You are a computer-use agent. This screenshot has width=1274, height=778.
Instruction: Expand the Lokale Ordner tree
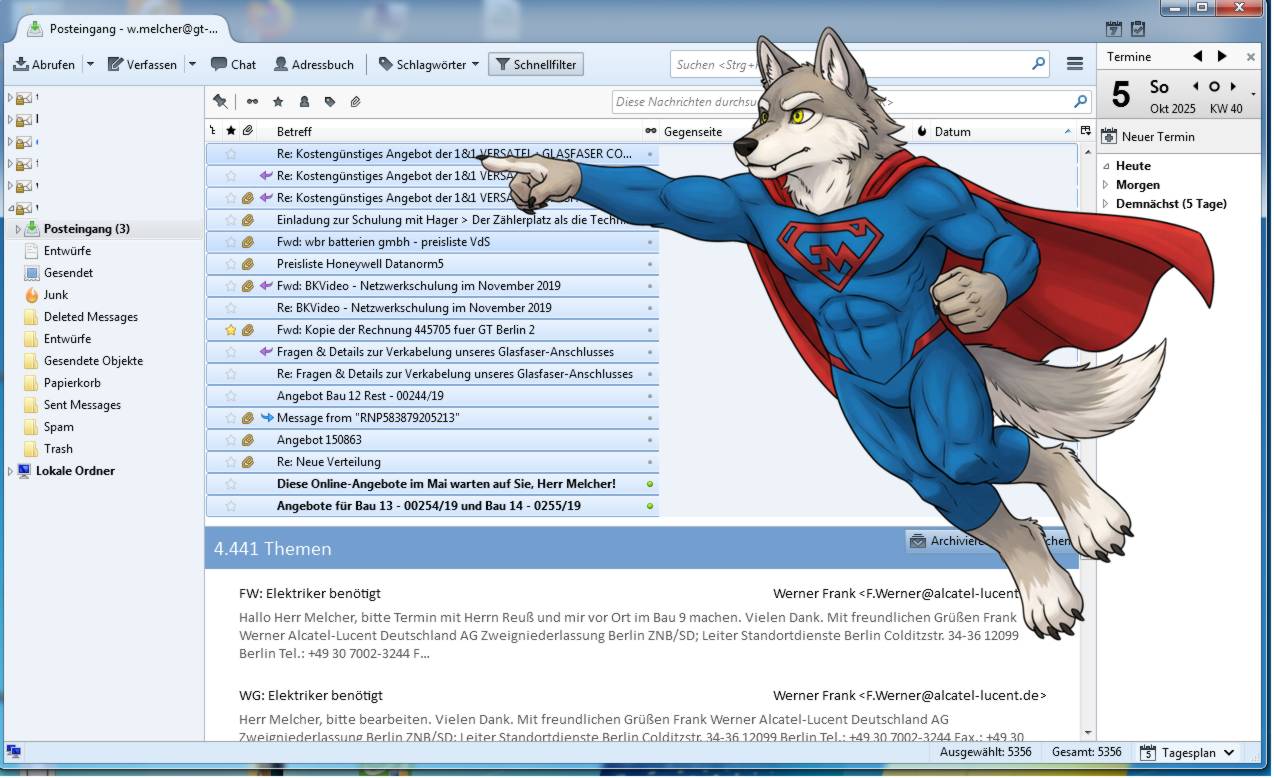tap(11, 471)
